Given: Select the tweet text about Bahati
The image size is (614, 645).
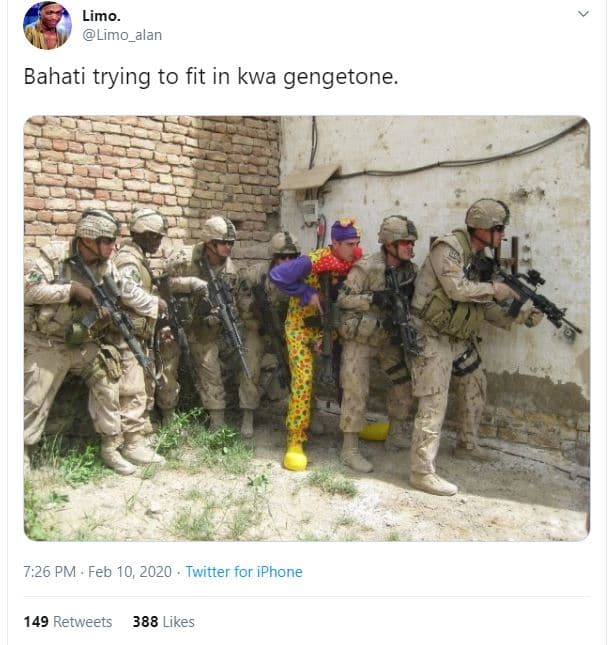Looking at the screenshot, I should (x=211, y=77).
